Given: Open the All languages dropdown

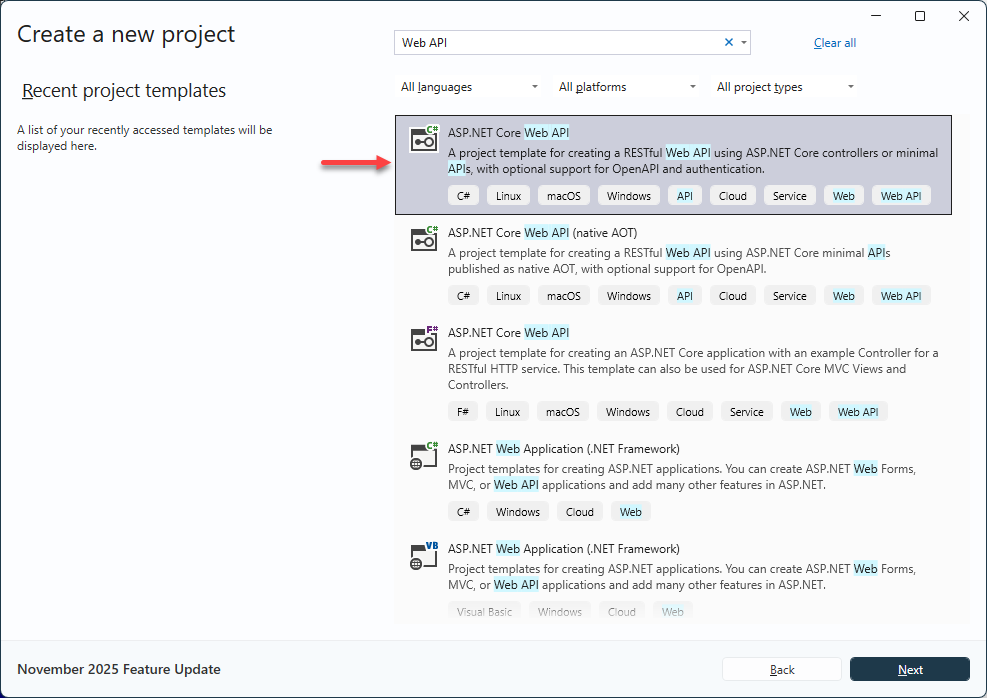Looking at the screenshot, I should (469, 87).
